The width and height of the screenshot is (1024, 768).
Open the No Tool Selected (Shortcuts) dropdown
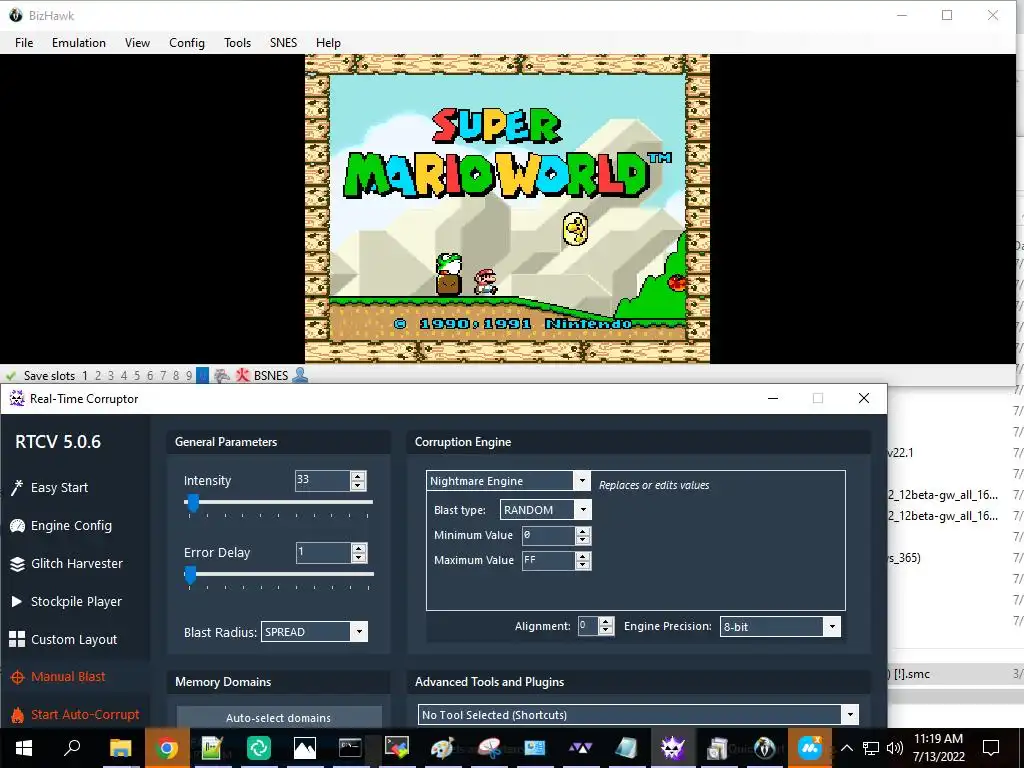[x=638, y=714]
